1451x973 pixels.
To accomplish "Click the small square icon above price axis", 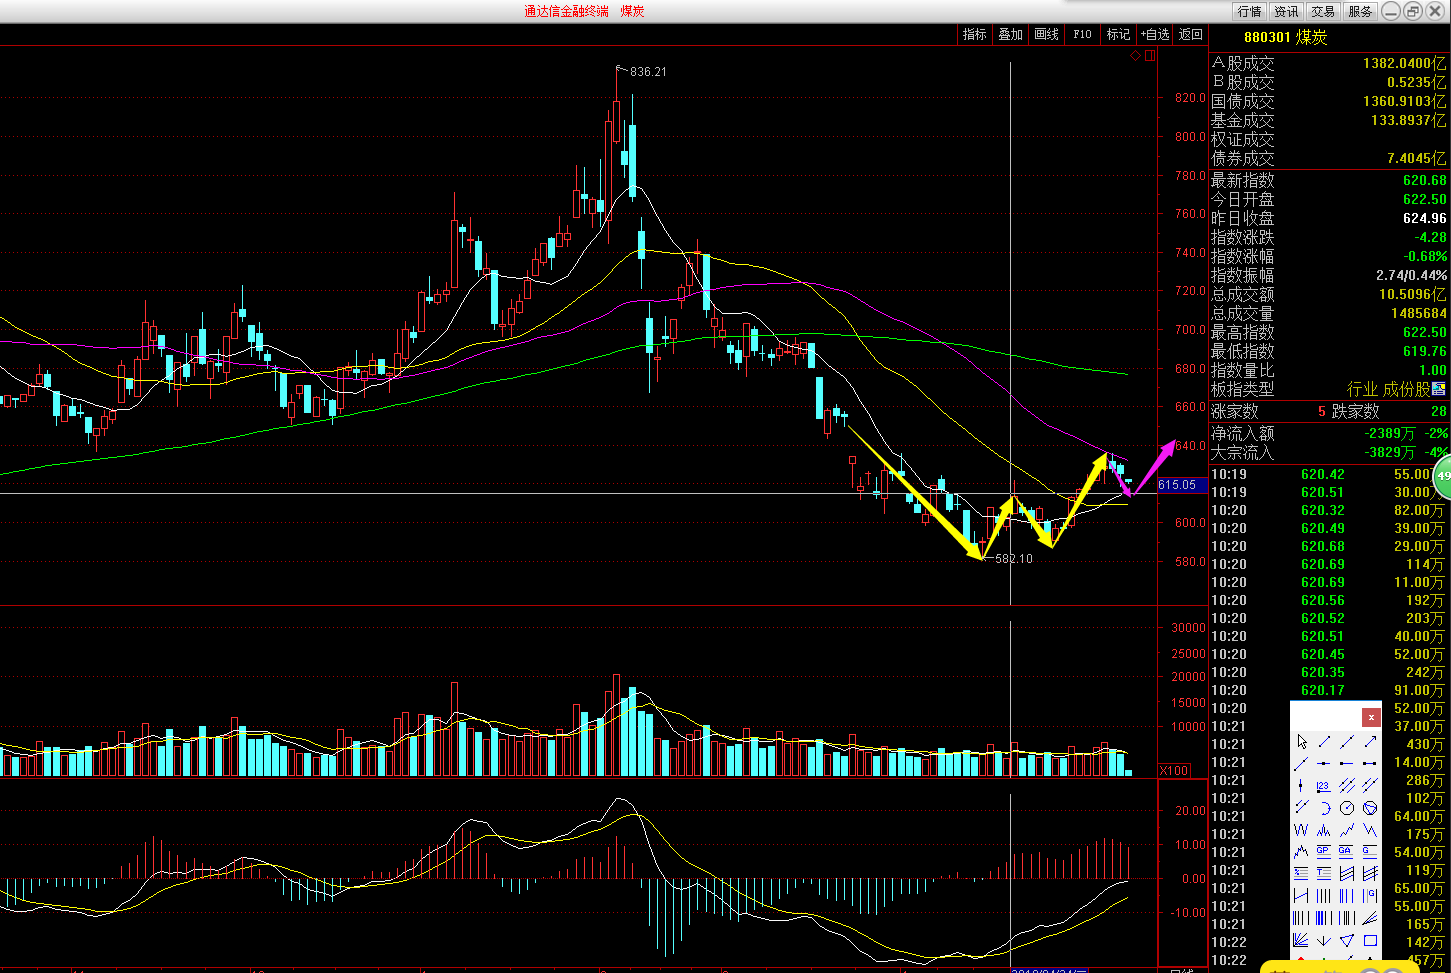I will (x=1150, y=56).
